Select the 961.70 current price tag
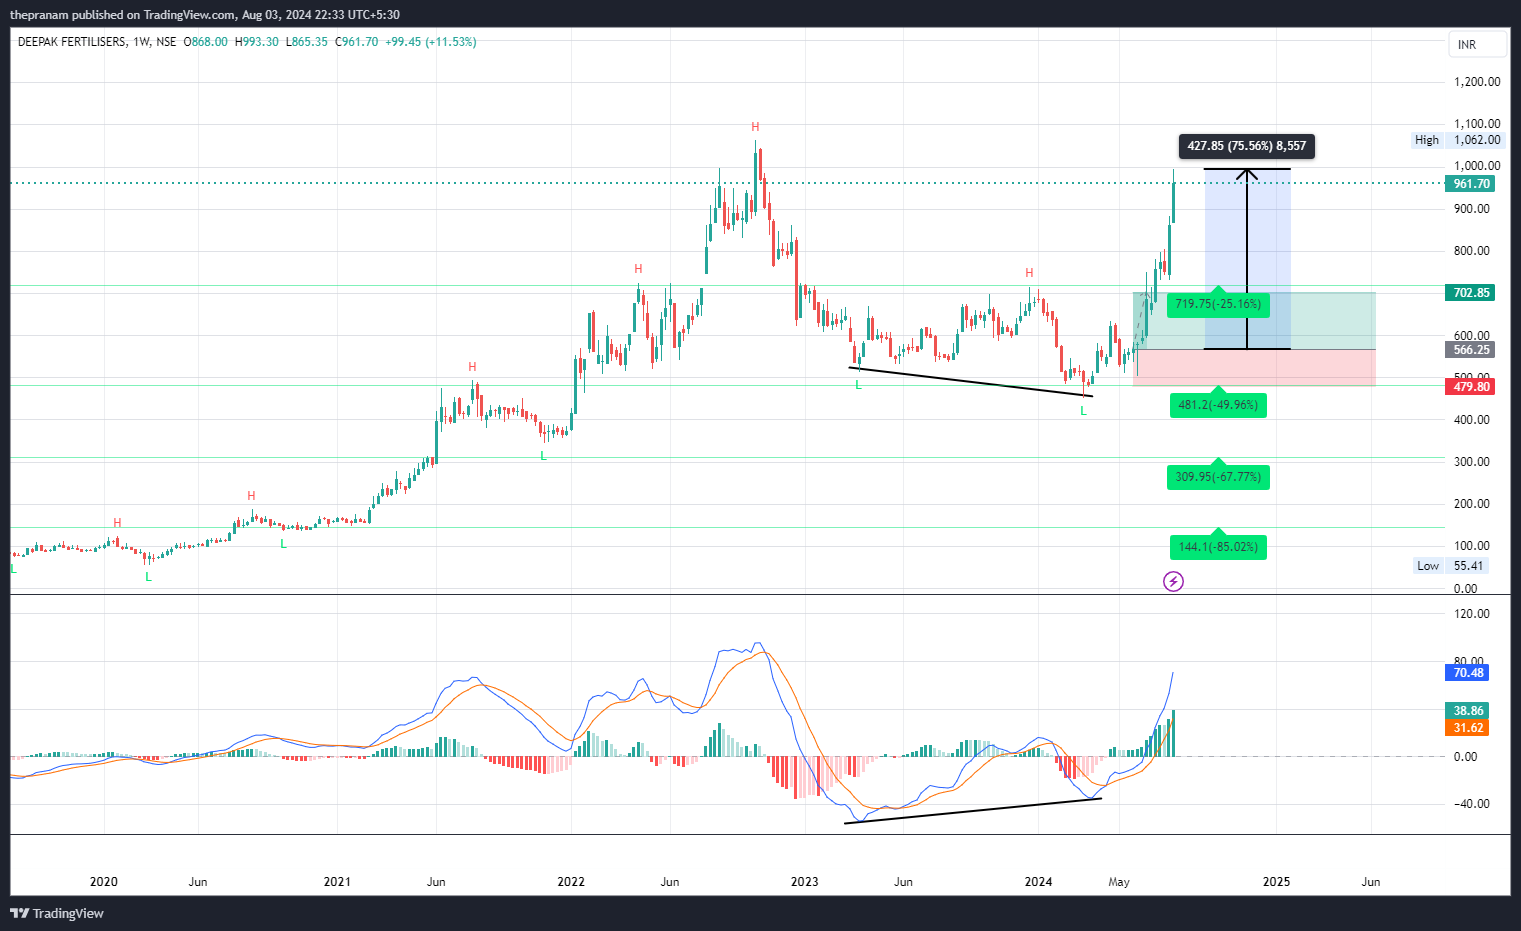1521x931 pixels. pos(1471,184)
